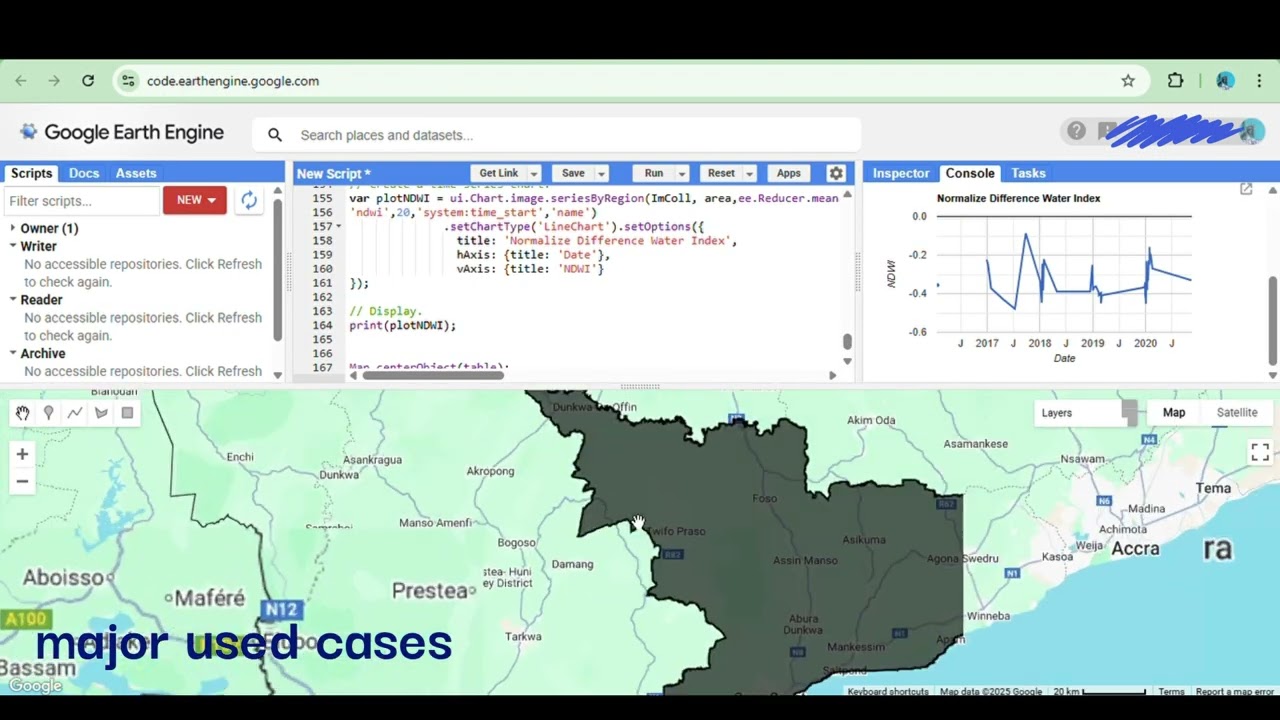Click the Search places and datasets box
This screenshot has height=720, width=1280.
click(557, 135)
